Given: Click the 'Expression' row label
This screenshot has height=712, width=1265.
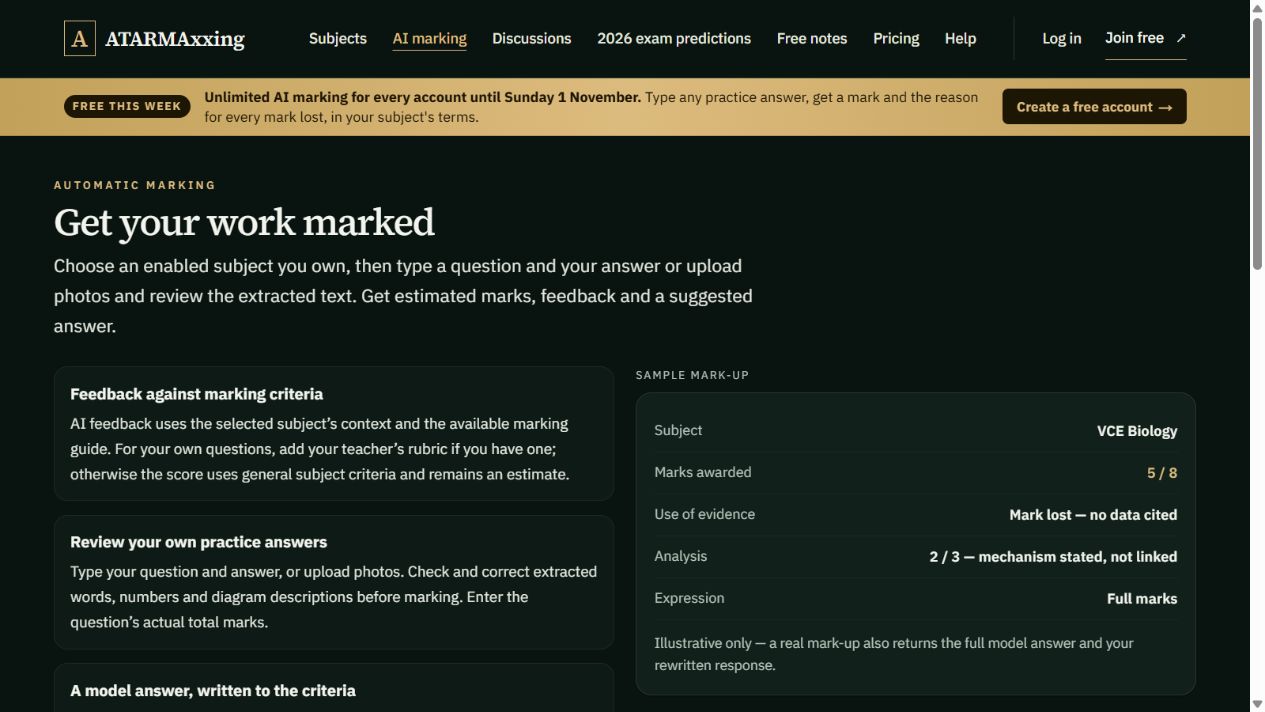Looking at the screenshot, I should click(x=689, y=598).
